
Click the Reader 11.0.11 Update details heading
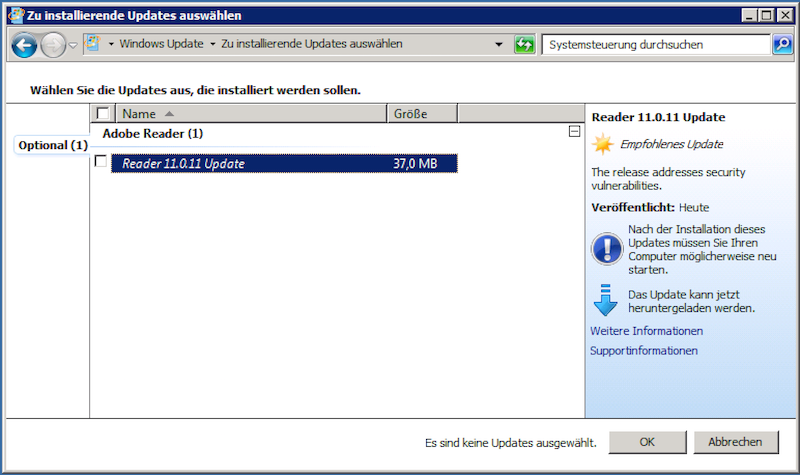click(x=658, y=117)
